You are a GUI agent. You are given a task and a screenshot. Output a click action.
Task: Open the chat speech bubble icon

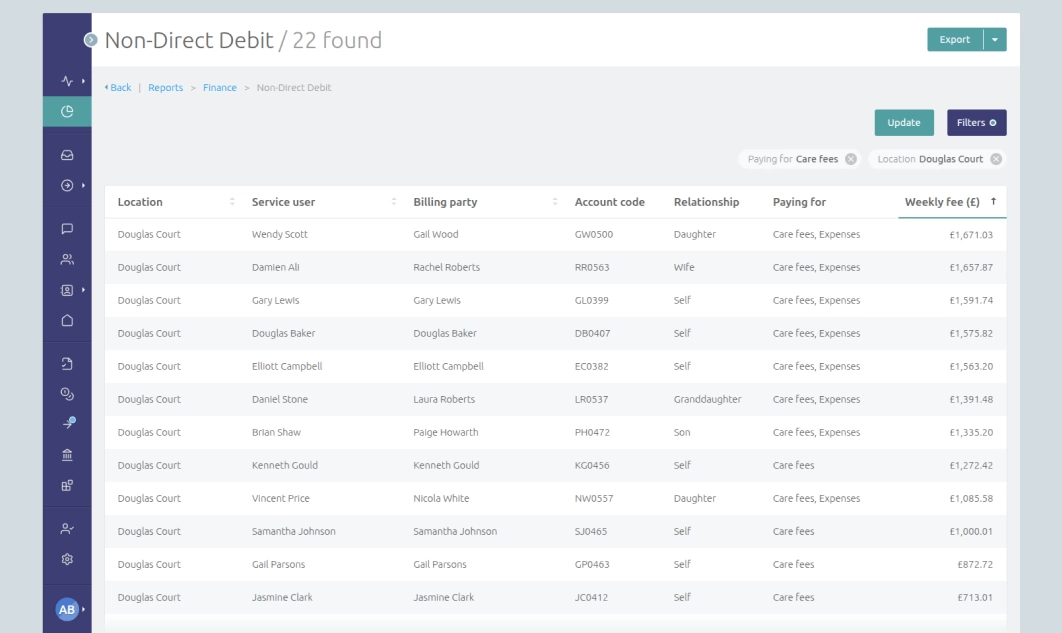pyautogui.click(x=66, y=230)
